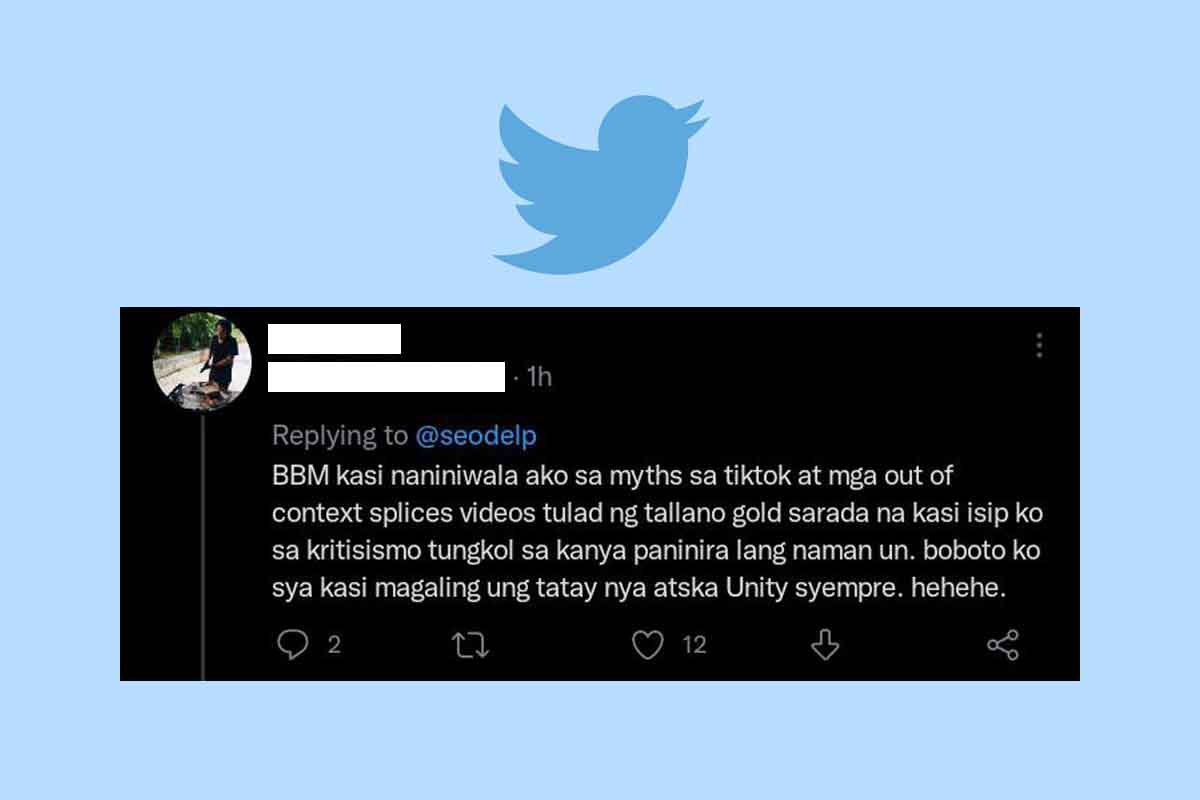Click the redacted display name above the handle
The image size is (1200, 800).
pos(334,339)
